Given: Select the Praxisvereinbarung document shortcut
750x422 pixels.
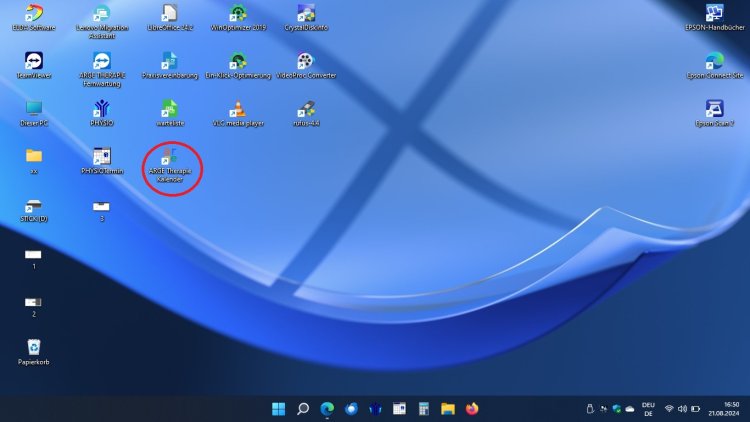Looking at the screenshot, I should click(x=170, y=66).
